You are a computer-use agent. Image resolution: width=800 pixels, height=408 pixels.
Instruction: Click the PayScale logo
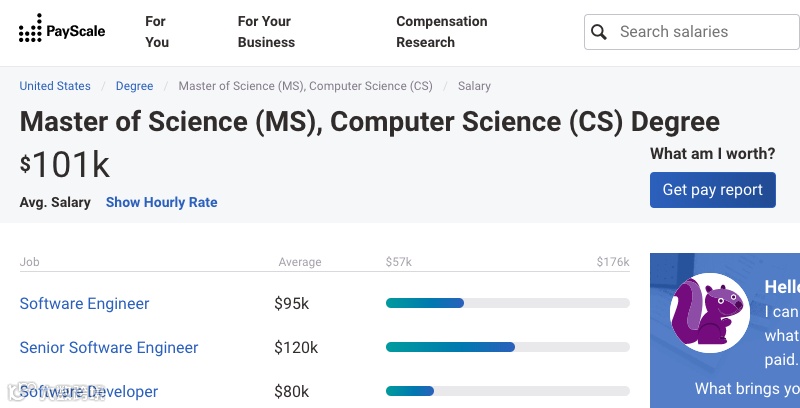click(x=62, y=31)
